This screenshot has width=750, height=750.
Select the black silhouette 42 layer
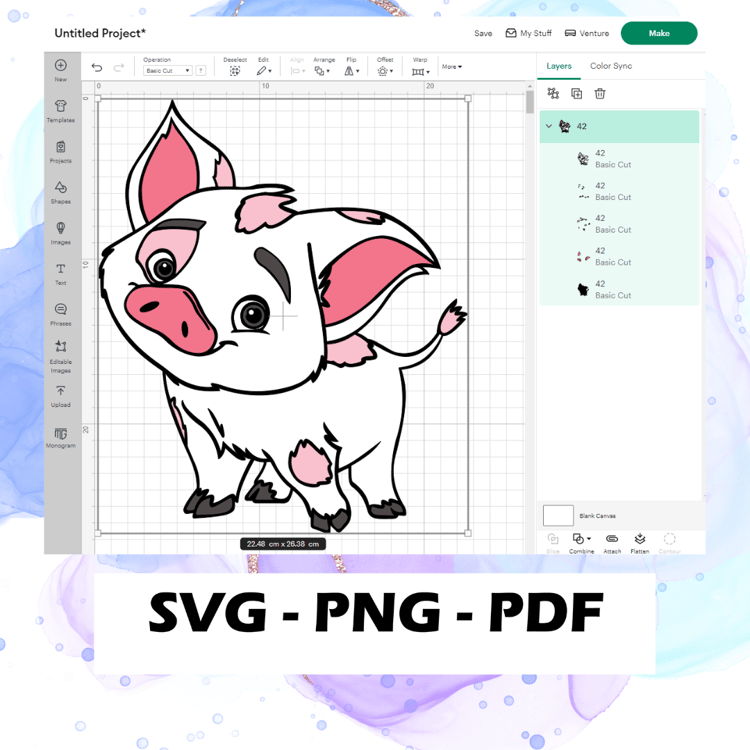pyautogui.click(x=619, y=289)
